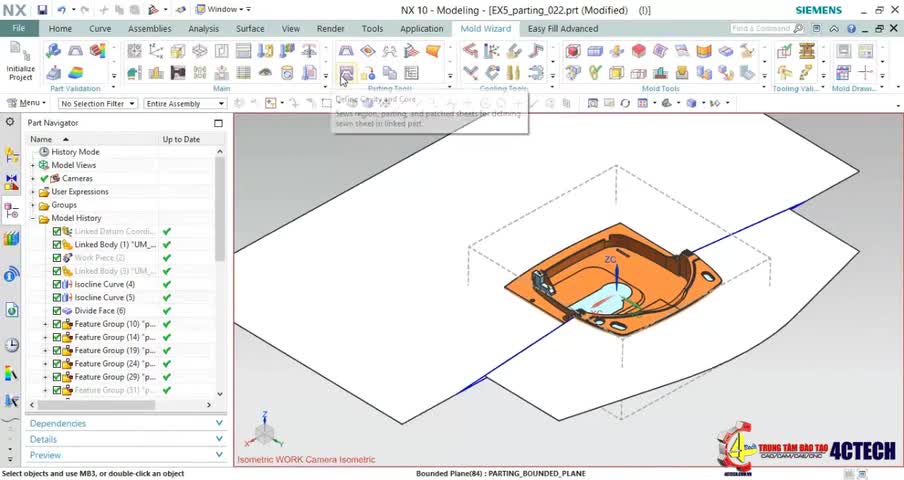This screenshot has height=480, width=904.
Task: Click the navigator settings gear icon
Action: 10,122
